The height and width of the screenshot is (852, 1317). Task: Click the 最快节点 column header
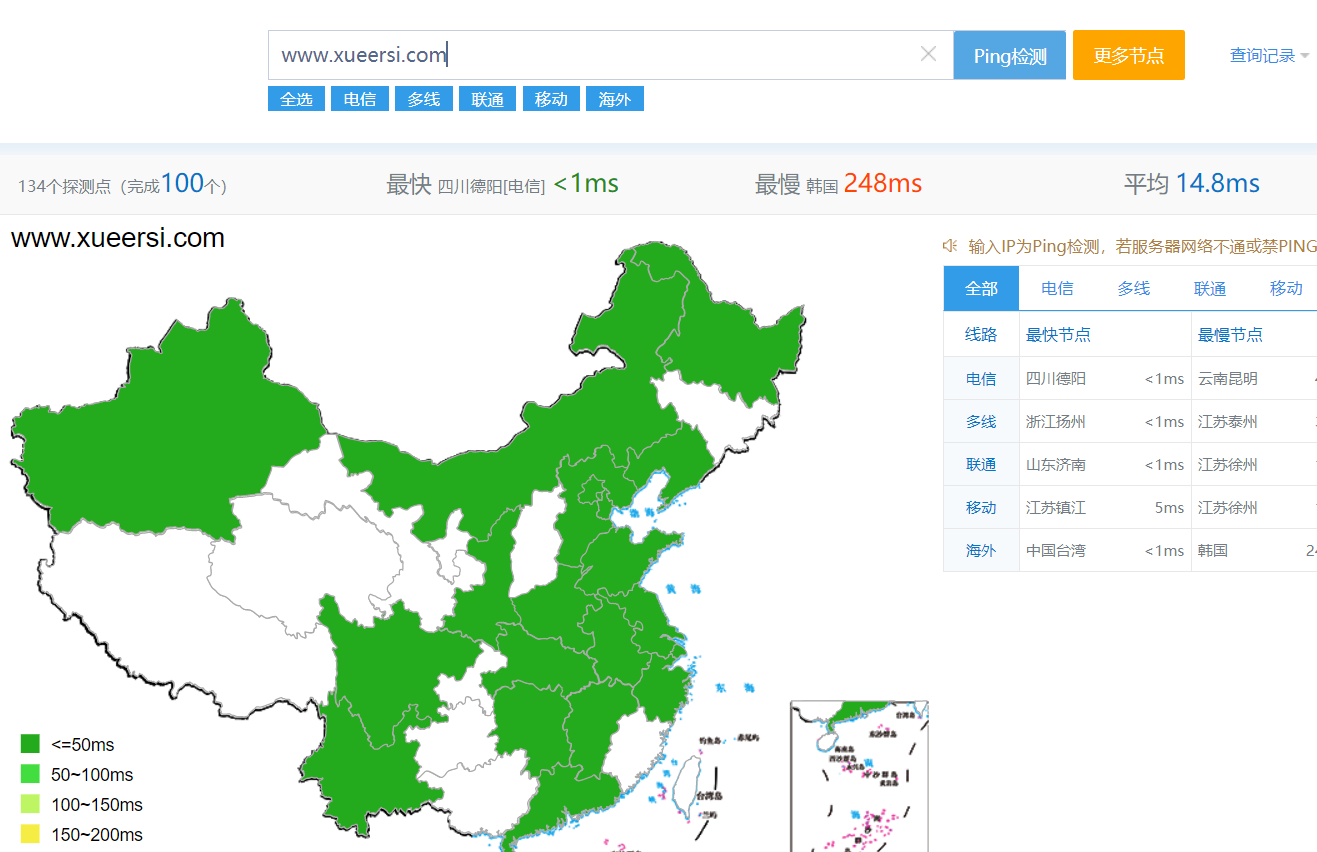[x=1058, y=335]
